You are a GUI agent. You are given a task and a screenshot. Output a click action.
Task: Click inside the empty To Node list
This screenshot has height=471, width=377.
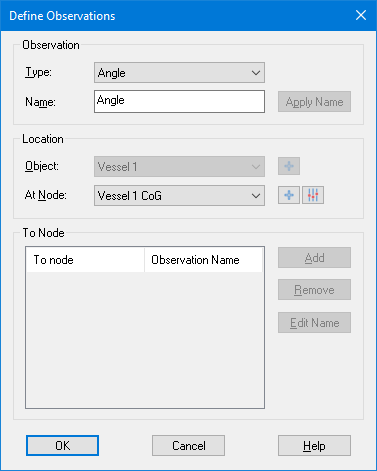pos(145,340)
